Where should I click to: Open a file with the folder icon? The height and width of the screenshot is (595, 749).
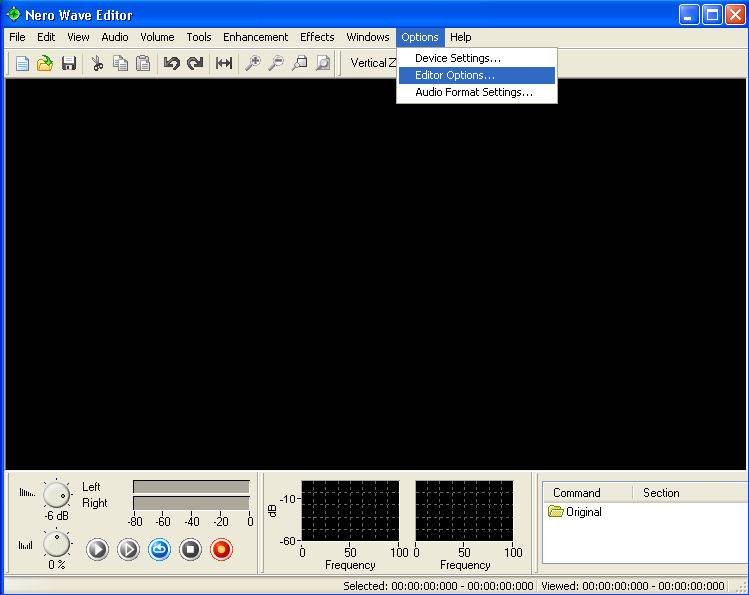coord(45,63)
